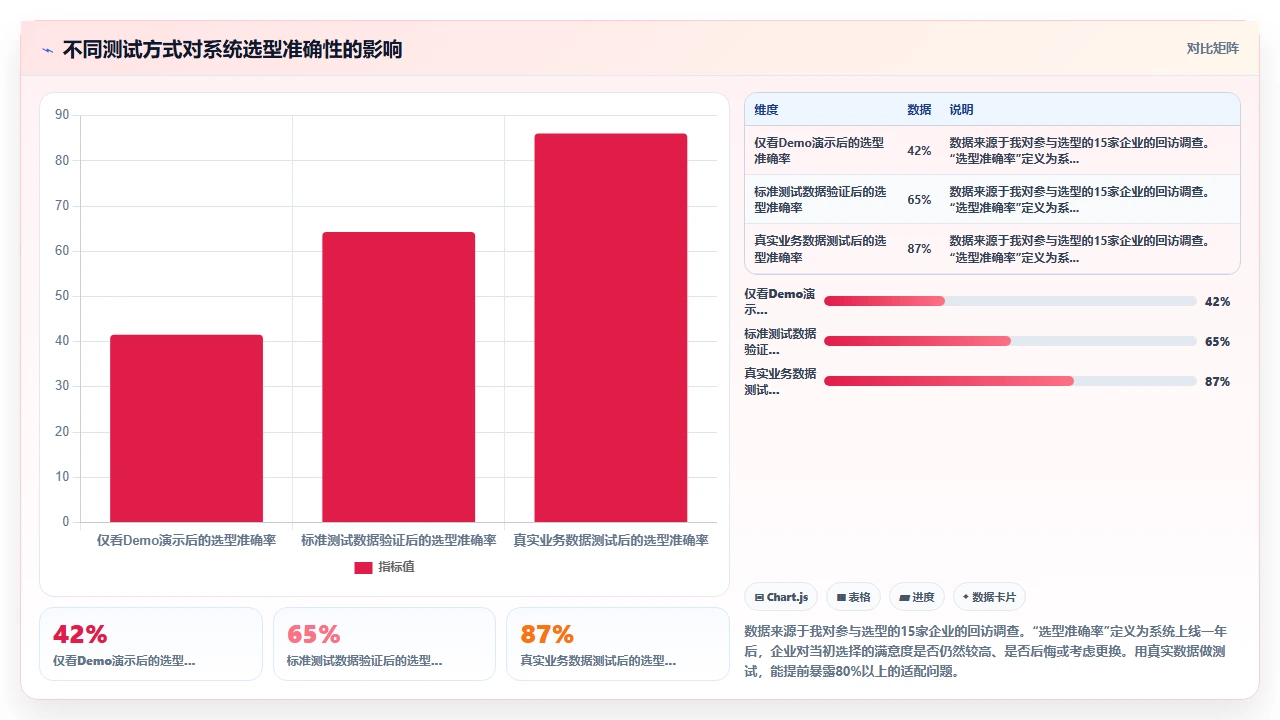Click the 仅看Demo演示 progress label

click(780, 302)
